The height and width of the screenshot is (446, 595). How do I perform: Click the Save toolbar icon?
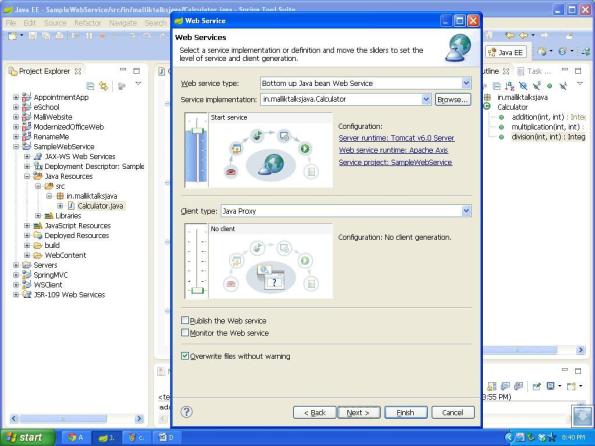pos(33,36)
